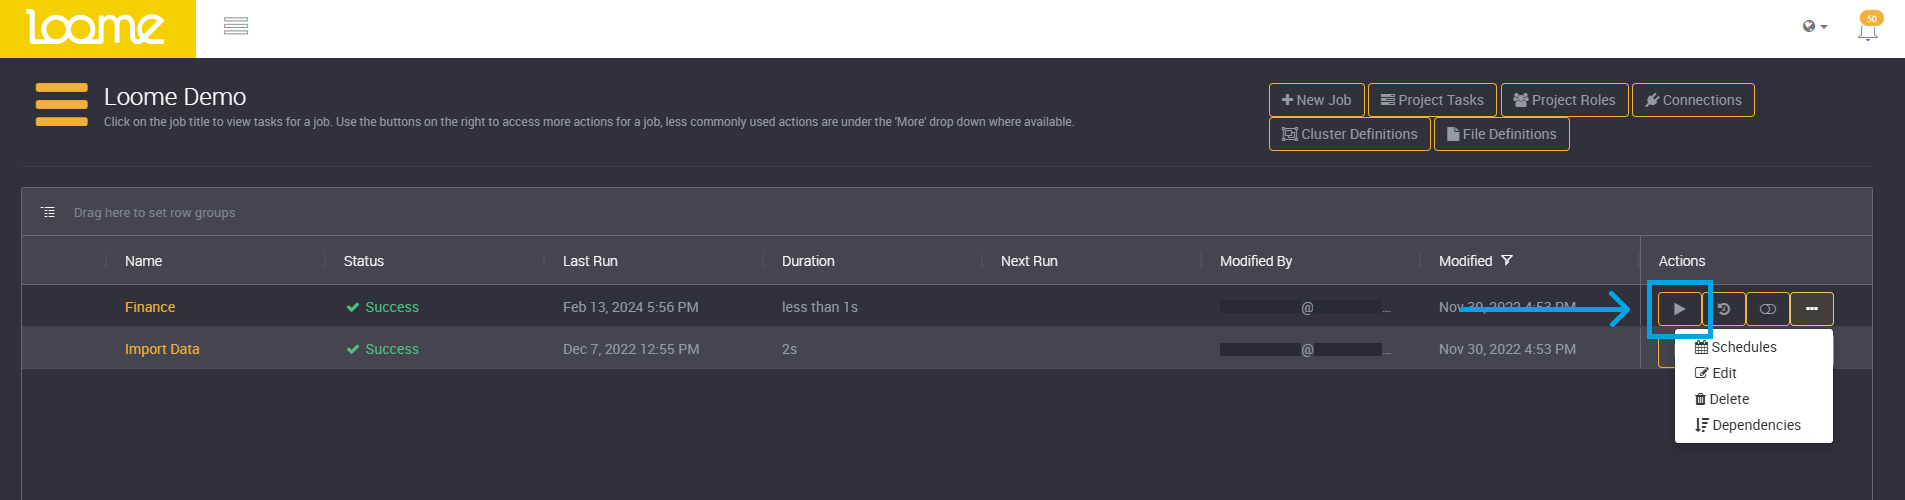This screenshot has height=500, width=1905.
Task: Open Cluster Definitions
Action: point(1349,134)
